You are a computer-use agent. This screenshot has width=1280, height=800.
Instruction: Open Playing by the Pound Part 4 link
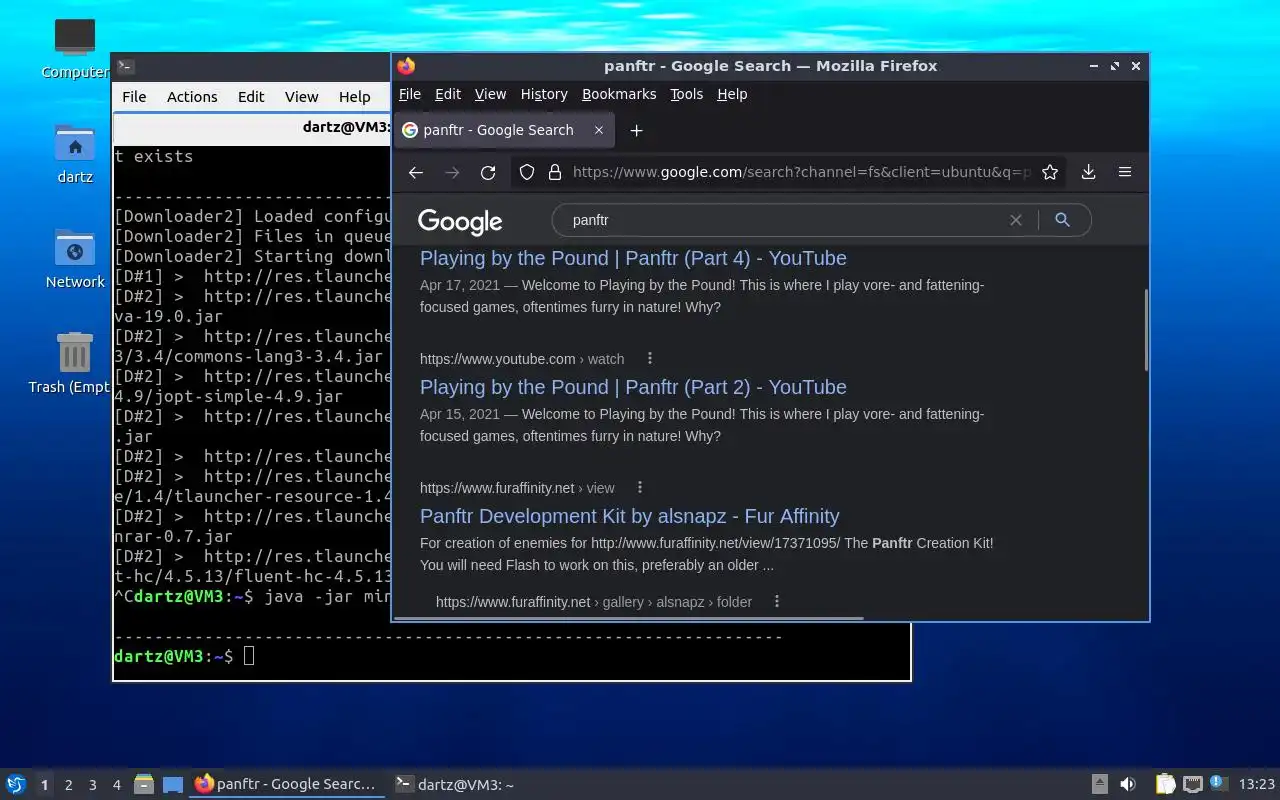click(x=633, y=258)
